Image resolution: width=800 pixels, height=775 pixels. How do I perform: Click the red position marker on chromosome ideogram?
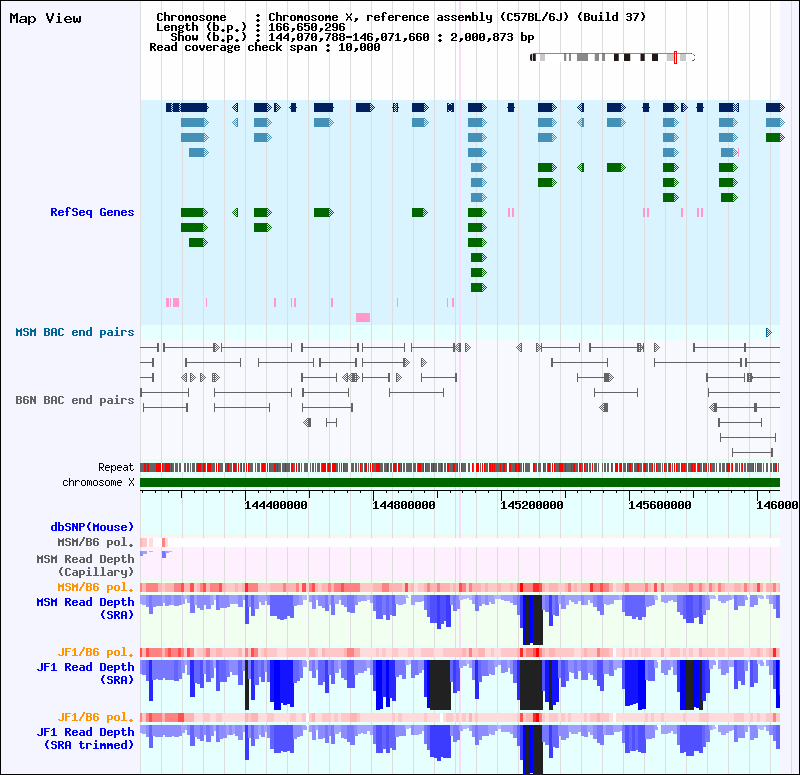click(675, 58)
